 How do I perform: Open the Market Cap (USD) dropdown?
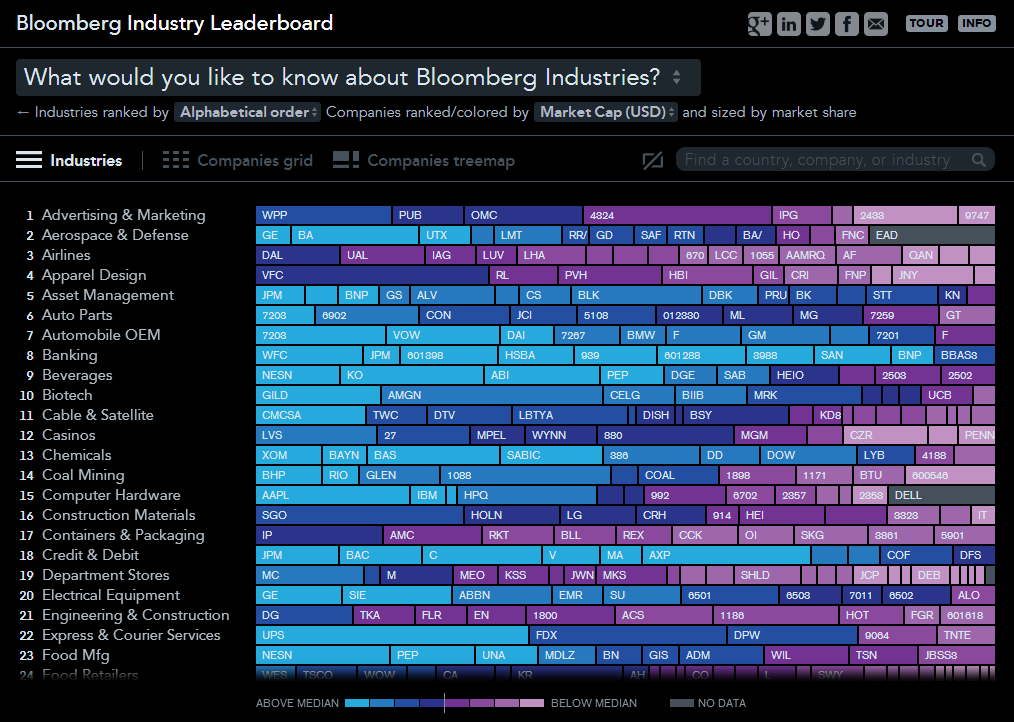(605, 112)
